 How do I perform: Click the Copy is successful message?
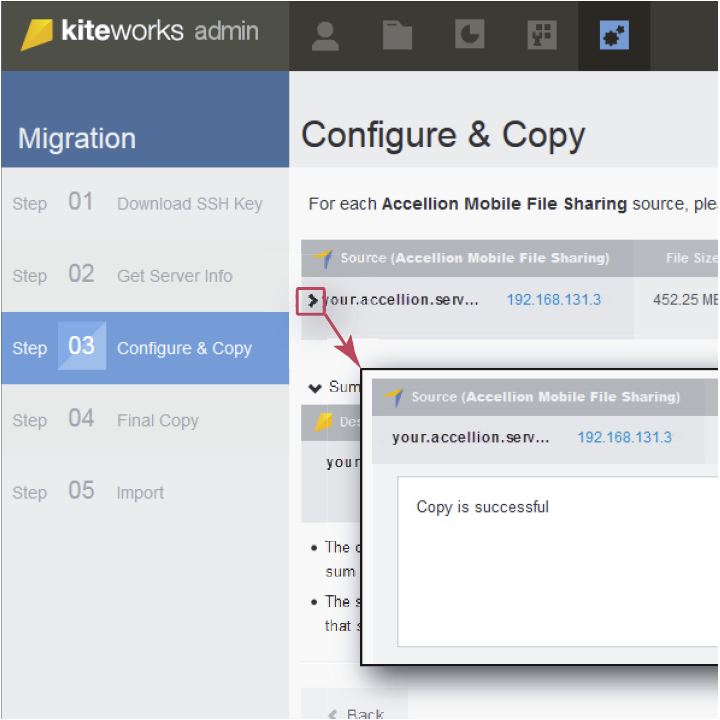pos(482,507)
